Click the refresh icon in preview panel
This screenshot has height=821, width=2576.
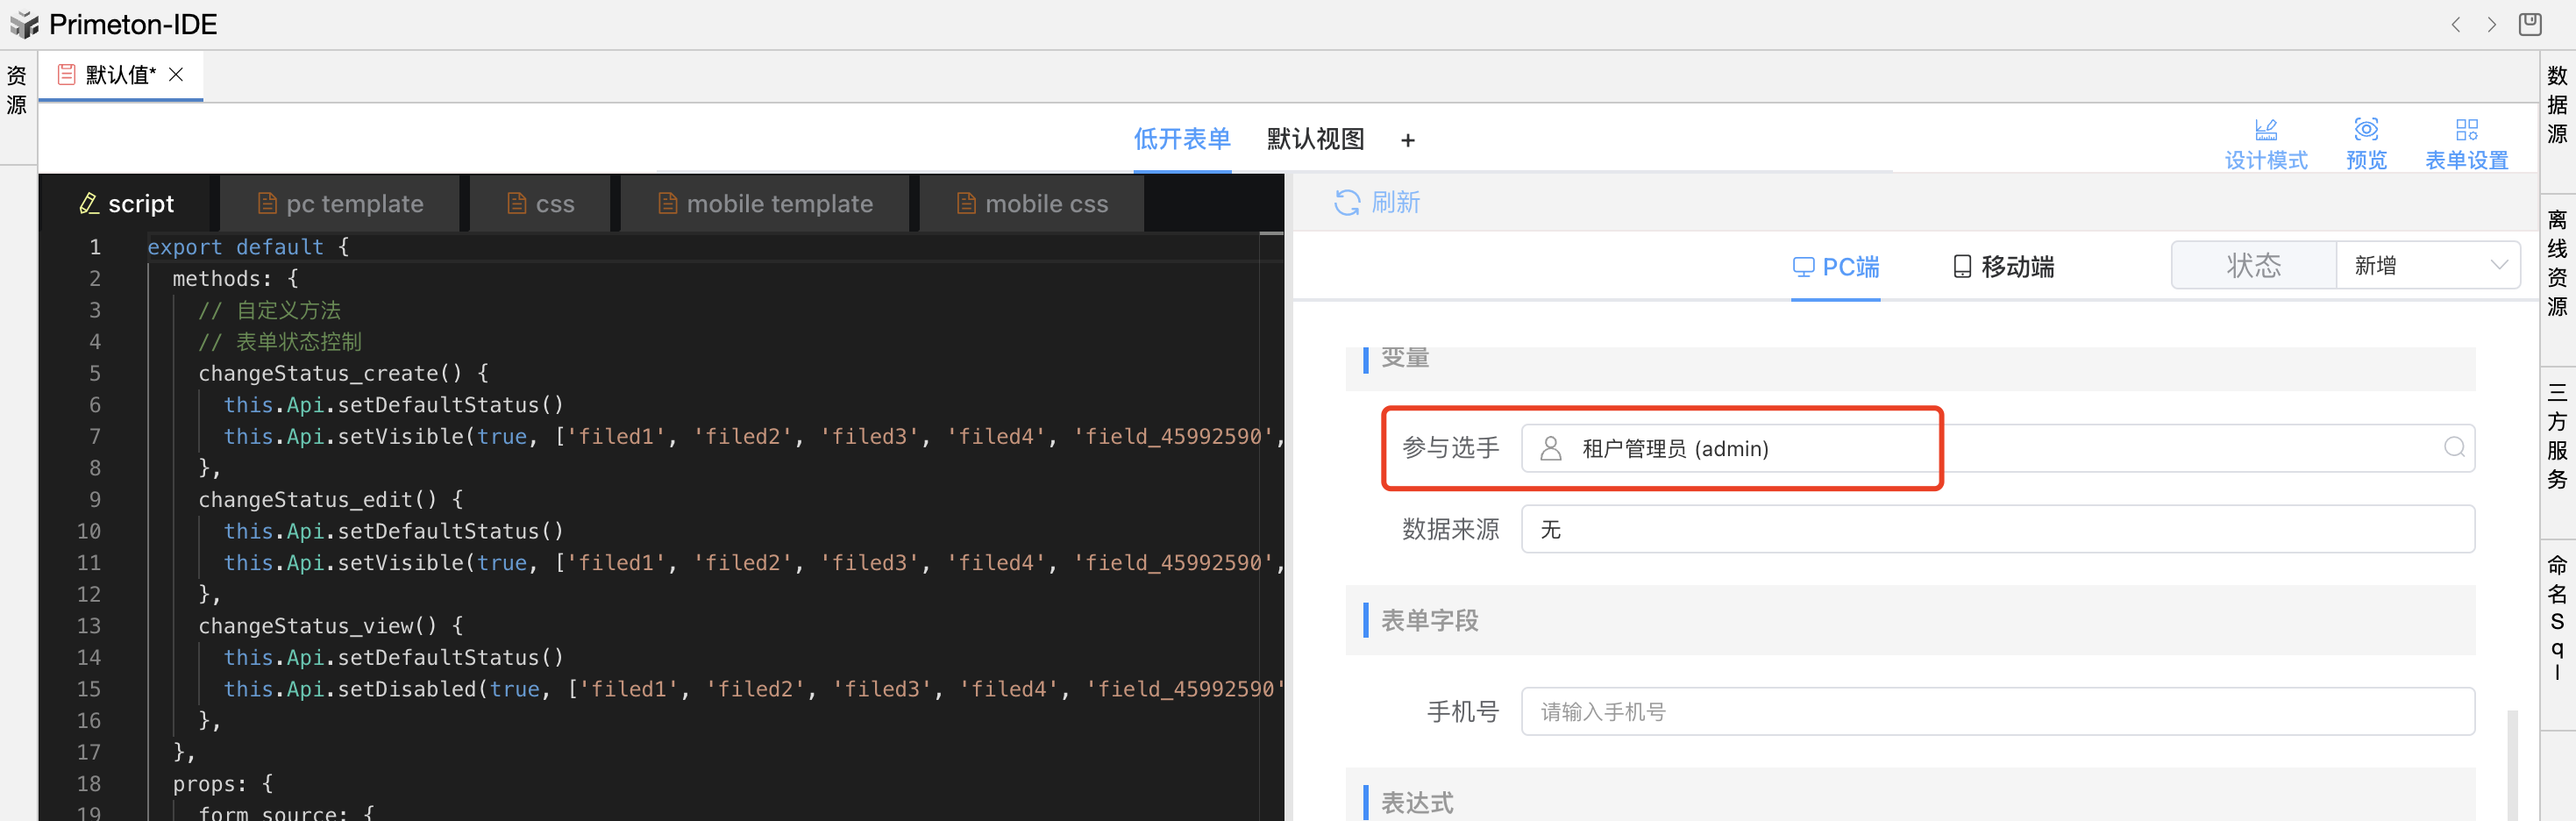(x=1346, y=203)
